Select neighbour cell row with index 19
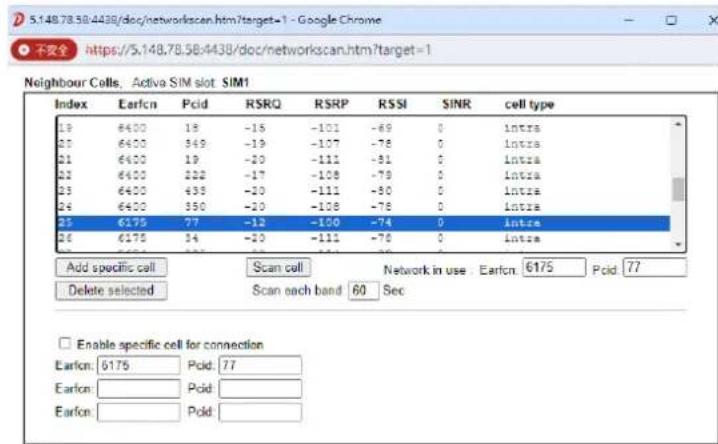The image size is (718, 444). coord(364,128)
